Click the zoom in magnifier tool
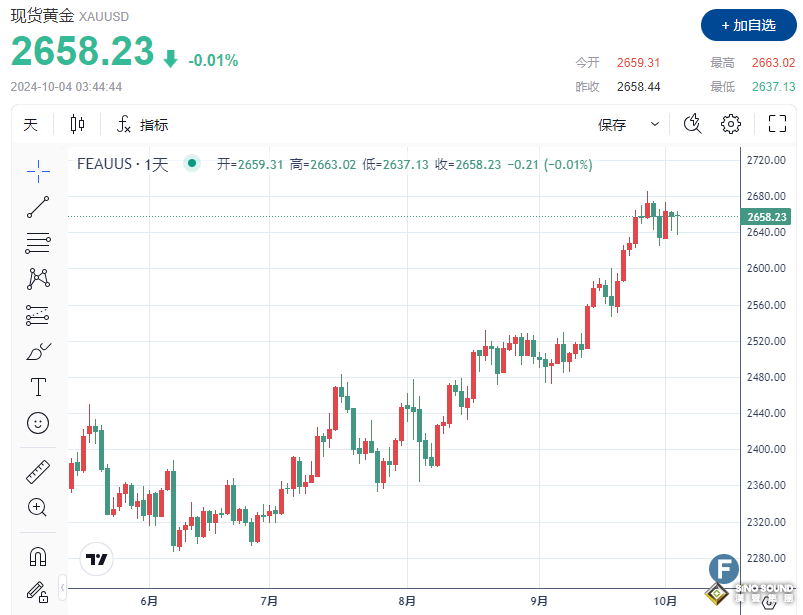The height and width of the screenshot is (615, 803). [38, 507]
